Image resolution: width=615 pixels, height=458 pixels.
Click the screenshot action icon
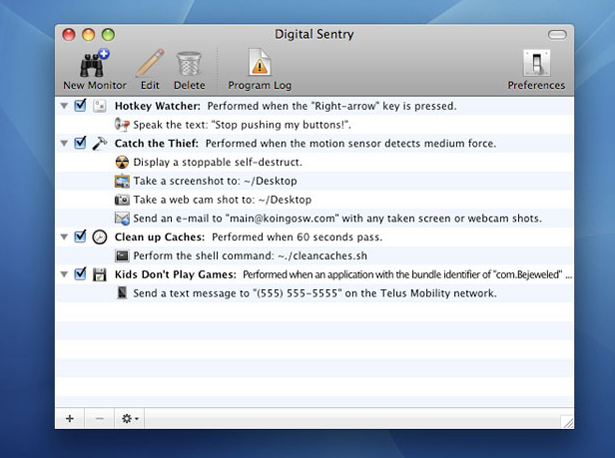click(122, 181)
